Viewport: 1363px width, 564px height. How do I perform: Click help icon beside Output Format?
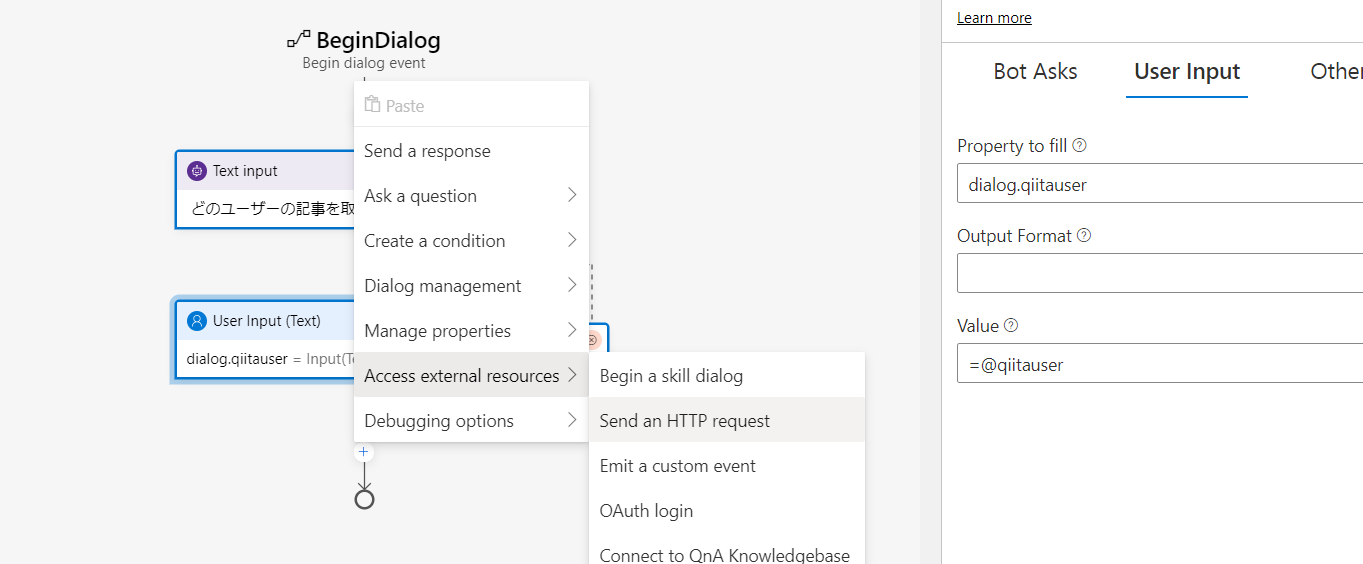pyautogui.click(x=1084, y=236)
